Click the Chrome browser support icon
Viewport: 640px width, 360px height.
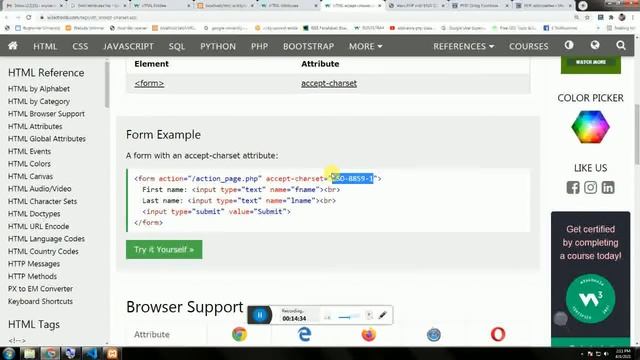240,334
